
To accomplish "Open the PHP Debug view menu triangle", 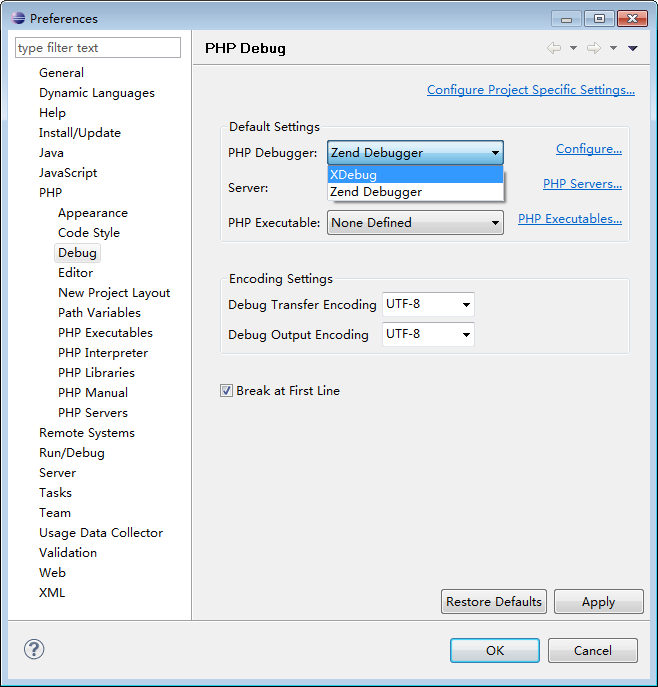I will click(633, 48).
